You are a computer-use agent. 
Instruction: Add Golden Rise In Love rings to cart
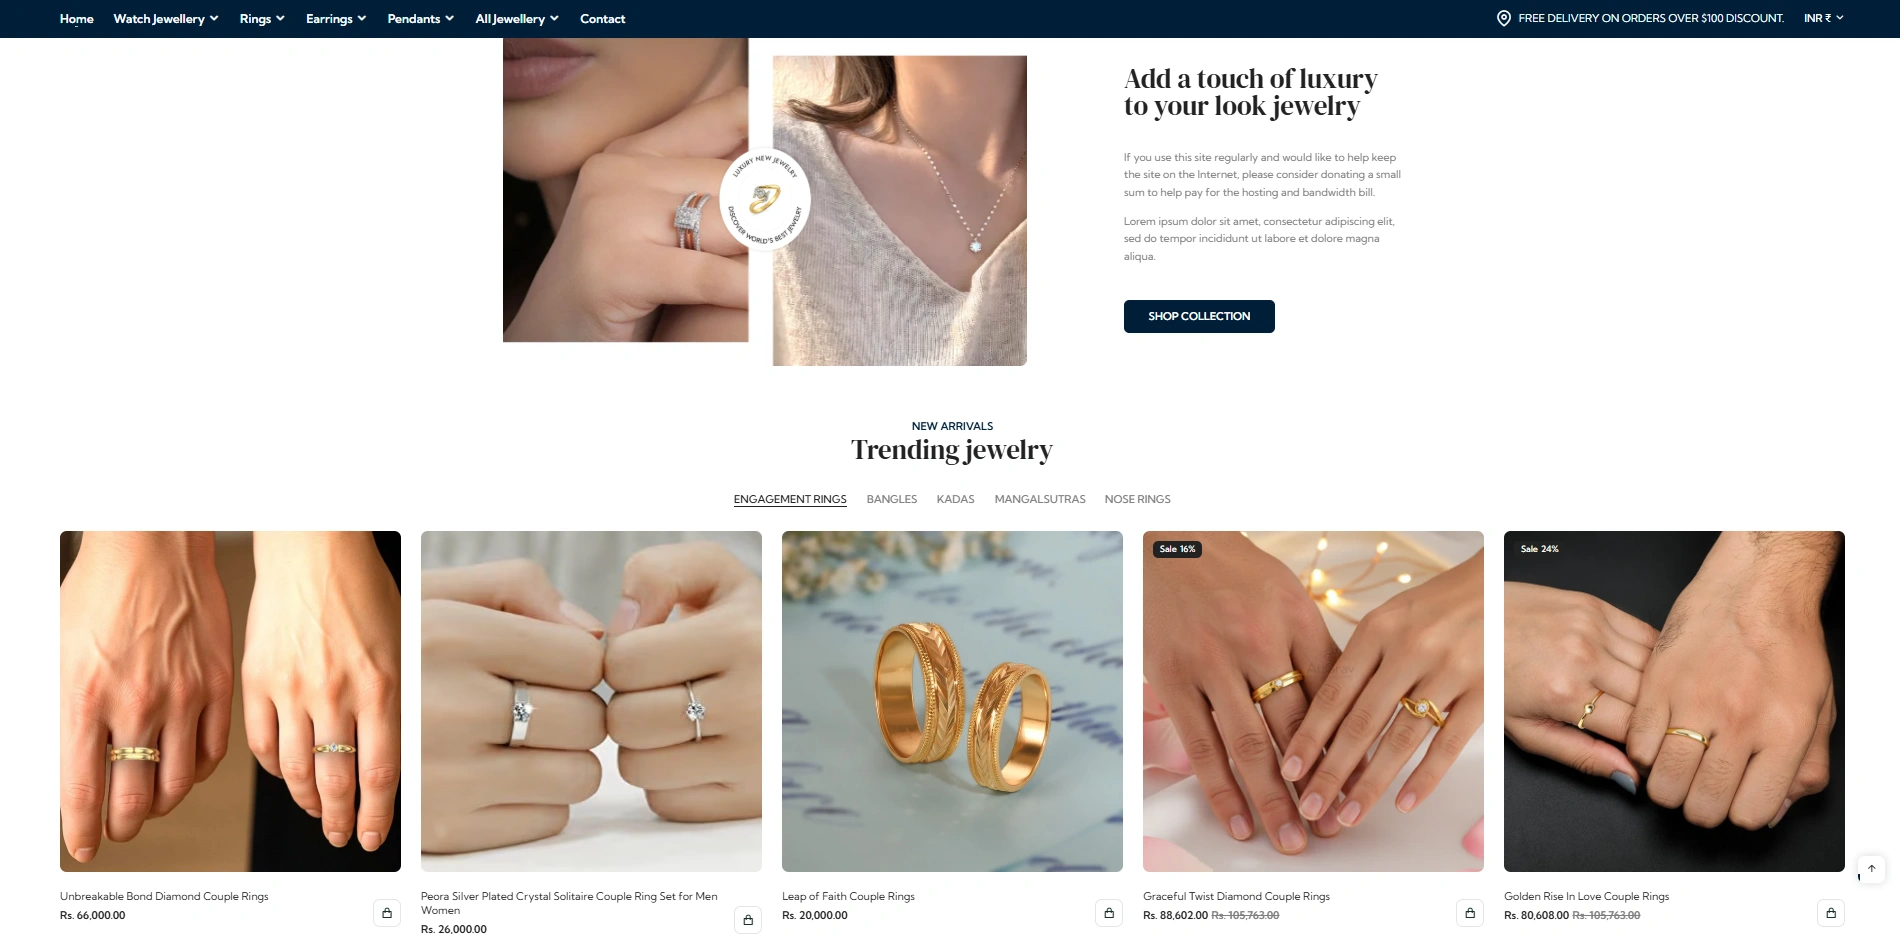tap(1831, 913)
